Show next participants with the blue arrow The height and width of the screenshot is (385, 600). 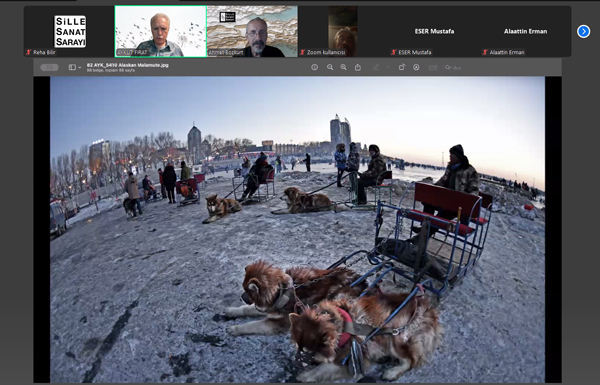click(x=584, y=31)
